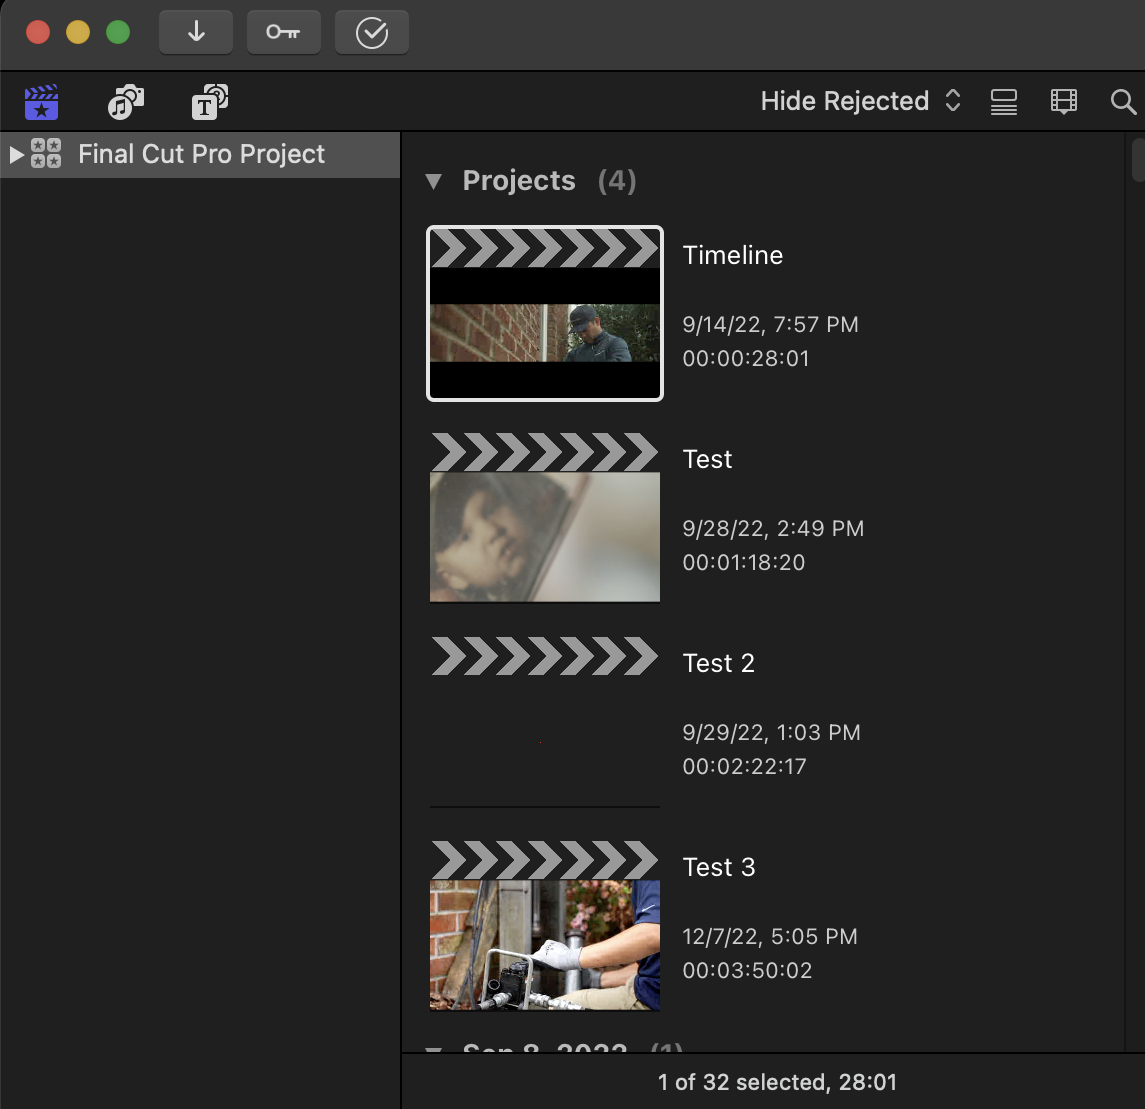Select the Test project thumbnail
The height and width of the screenshot is (1109, 1145).
pos(545,518)
